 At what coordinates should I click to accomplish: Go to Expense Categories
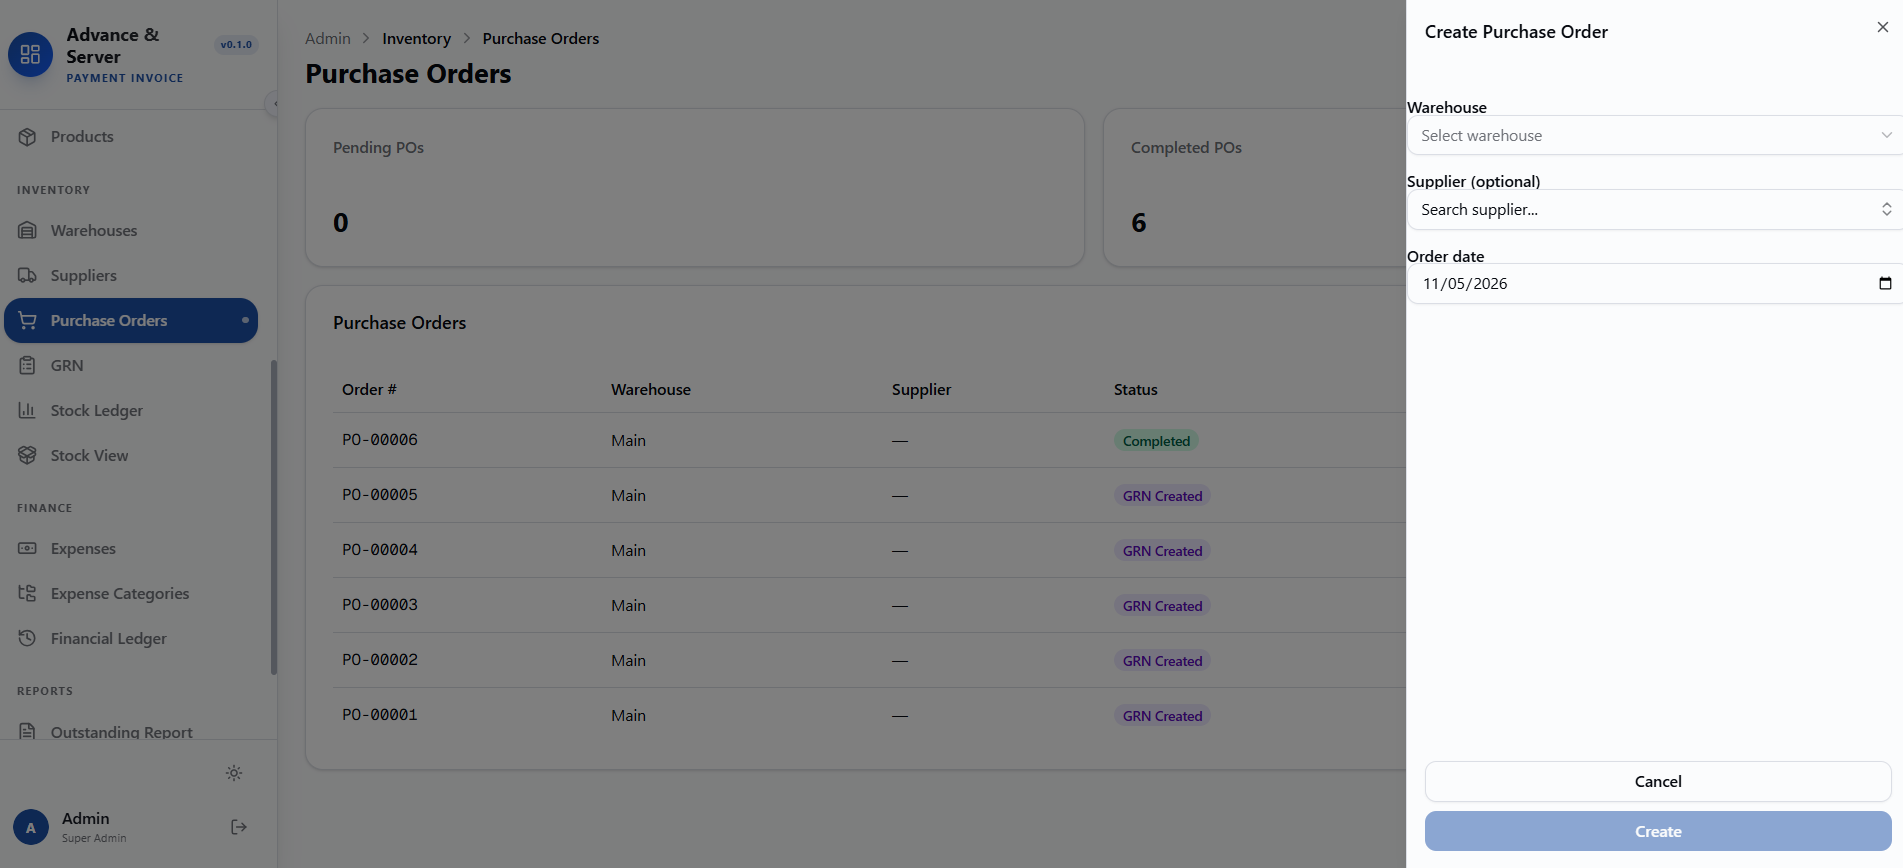[x=131, y=594]
